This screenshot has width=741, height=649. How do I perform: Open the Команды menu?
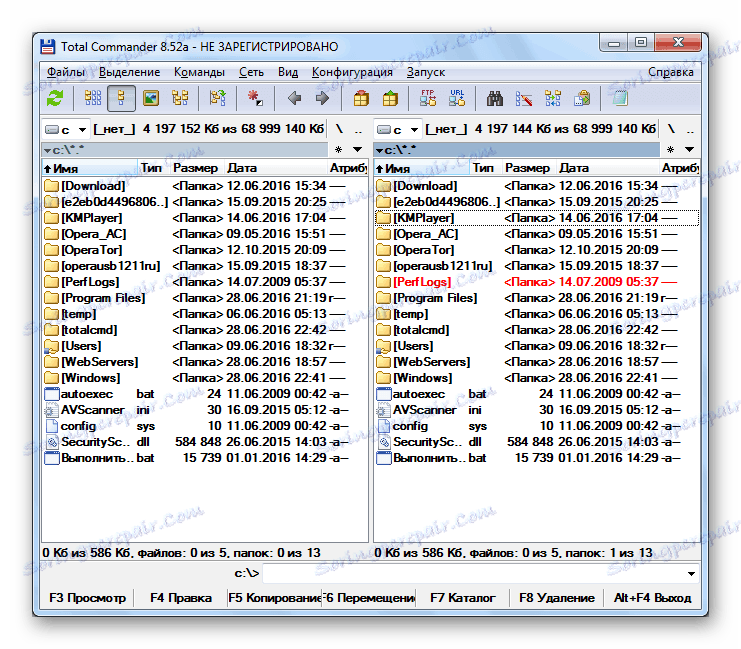click(199, 72)
